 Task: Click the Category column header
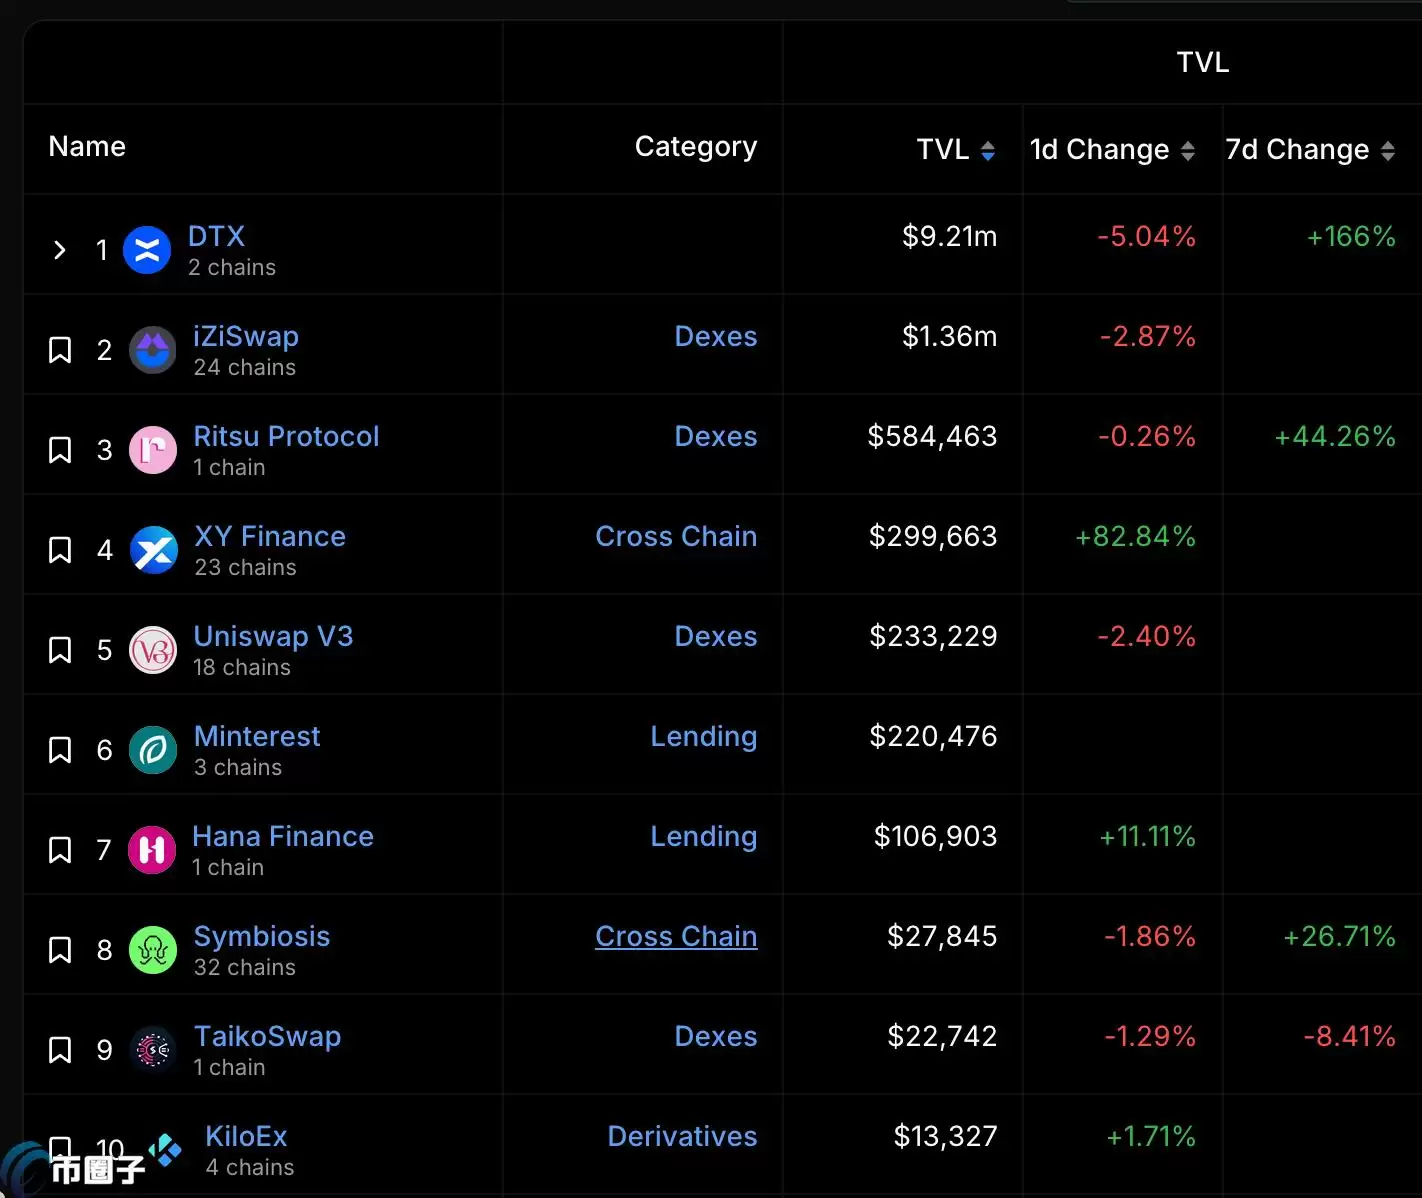click(x=695, y=147)
